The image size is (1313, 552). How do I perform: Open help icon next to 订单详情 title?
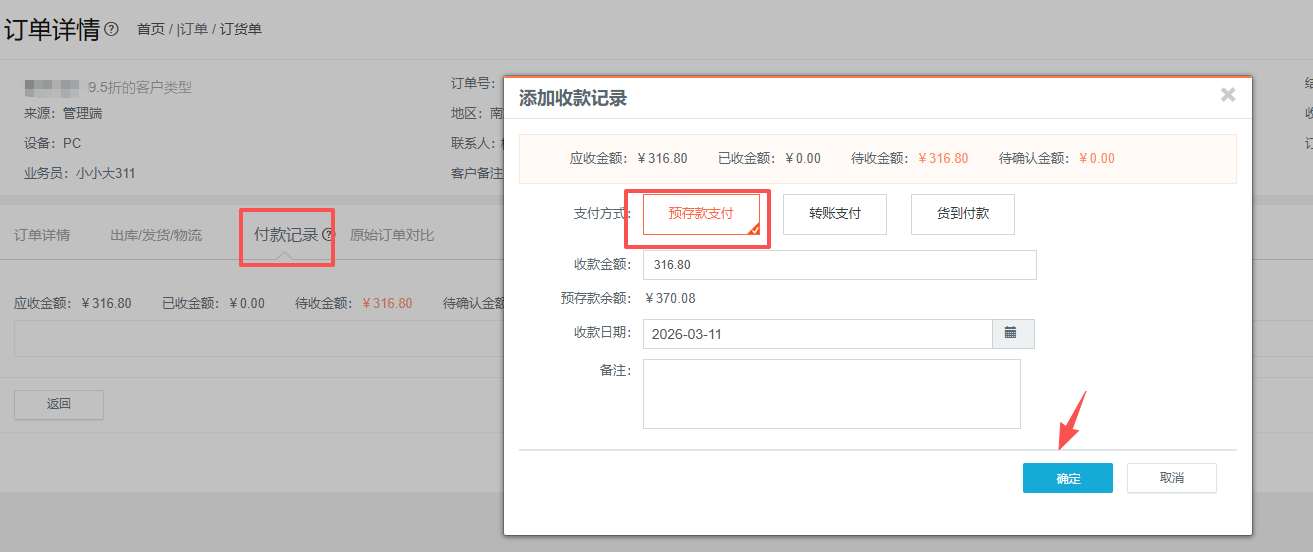point(111,29)
